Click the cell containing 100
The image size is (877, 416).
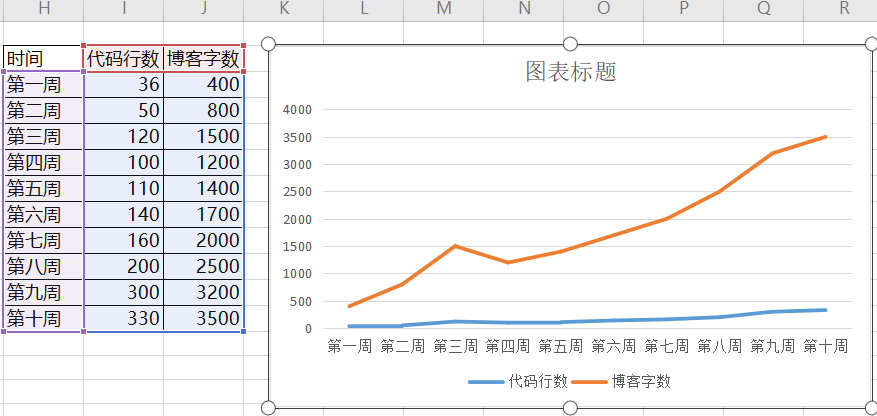[x=124, y=163]
